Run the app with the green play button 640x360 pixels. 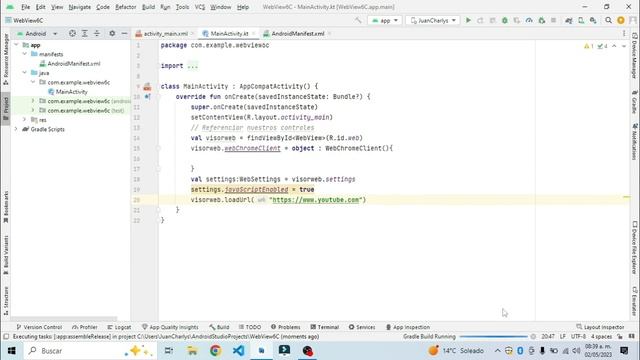468,20
